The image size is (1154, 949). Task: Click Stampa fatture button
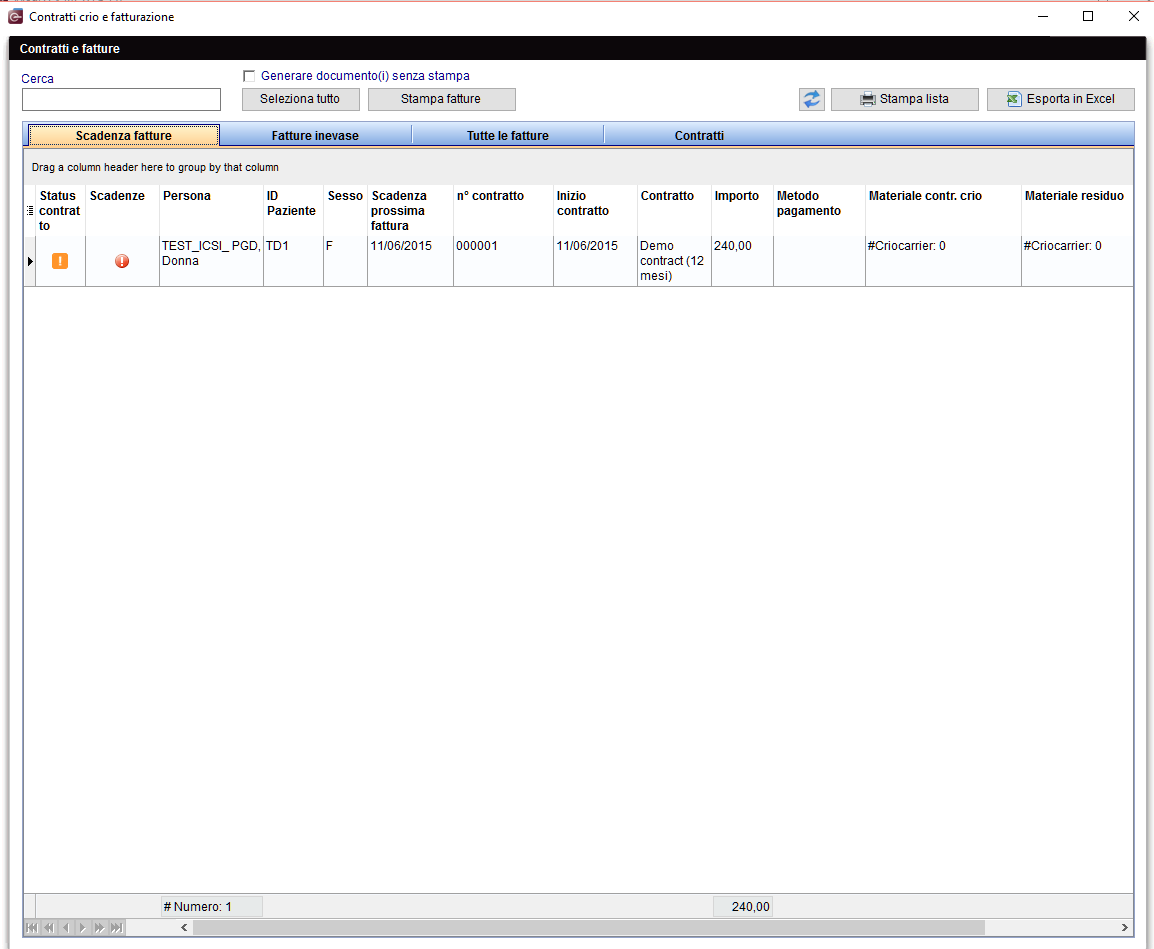tap(441, 99)
